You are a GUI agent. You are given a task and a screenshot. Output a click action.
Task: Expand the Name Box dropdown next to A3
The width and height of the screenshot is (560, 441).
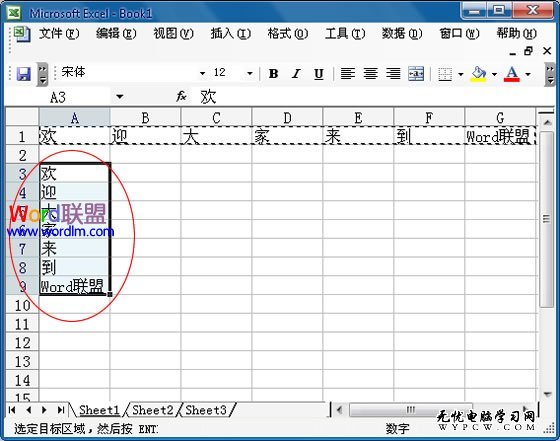click(x=120, y=96)
